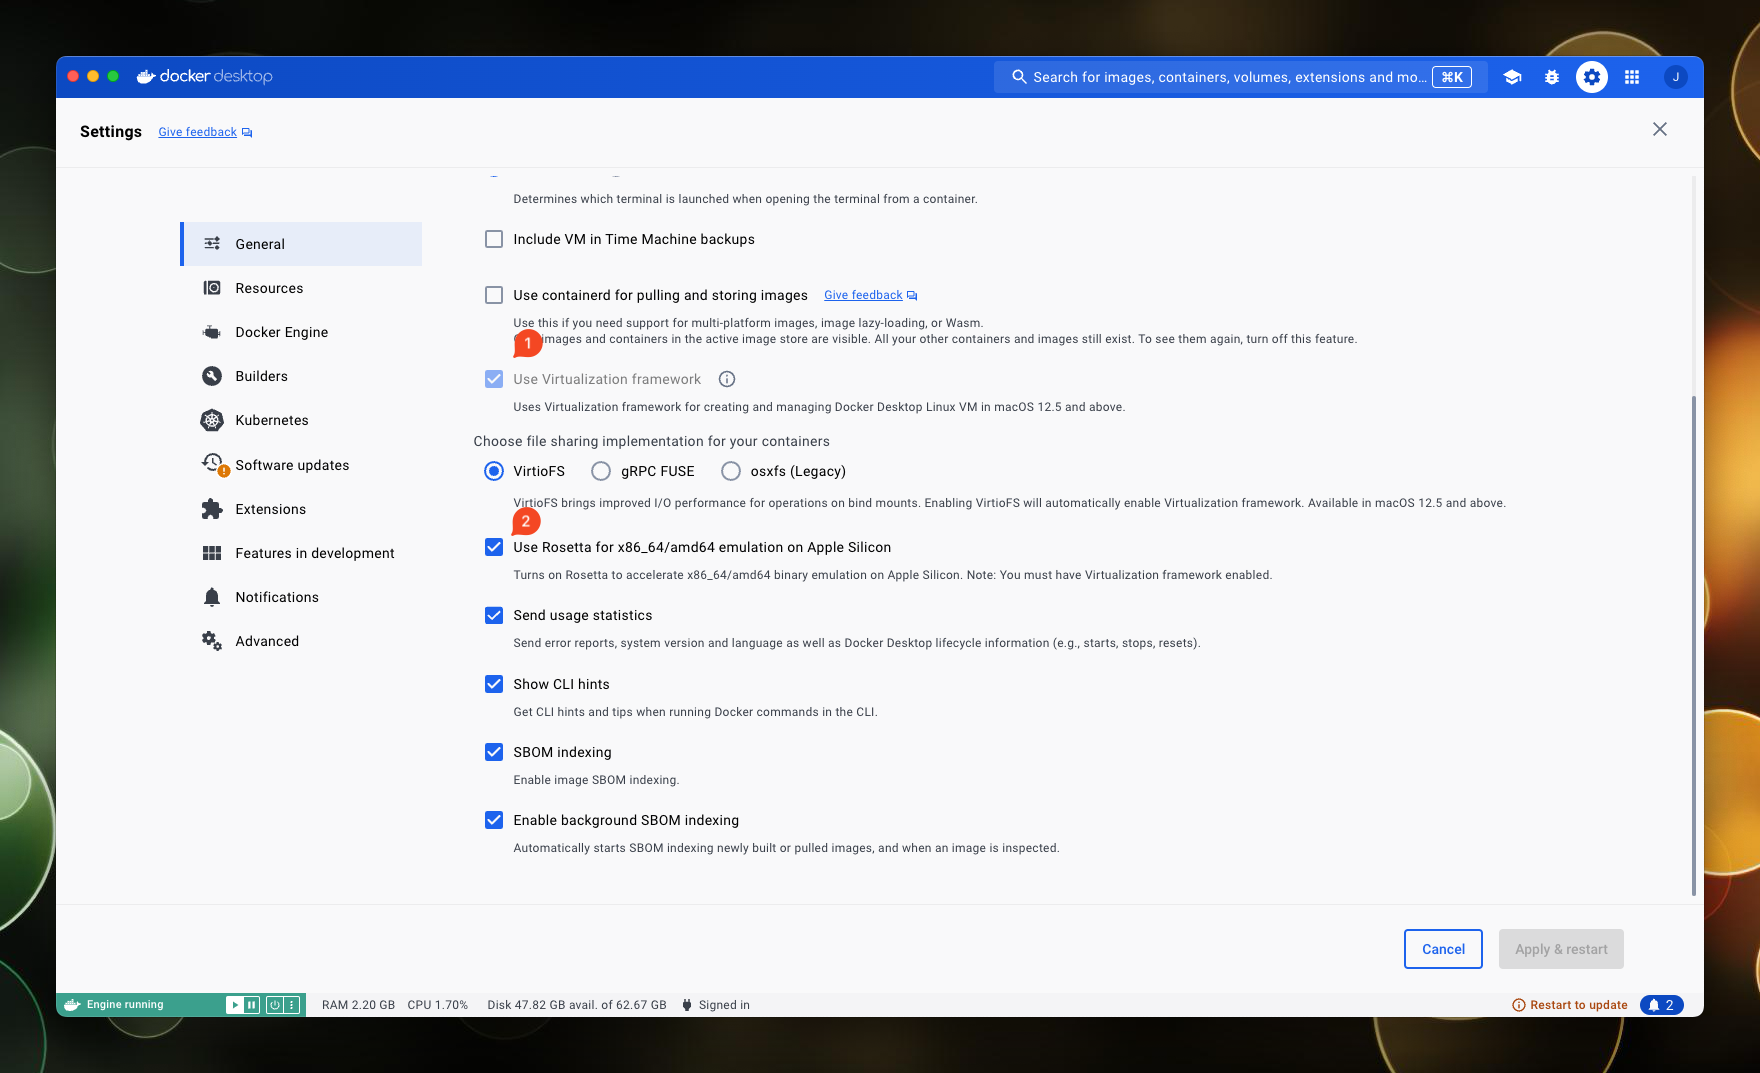Screen dimensions: 1760x1073
Task: Click the power icon in engine status bar
Action: 274,1005
